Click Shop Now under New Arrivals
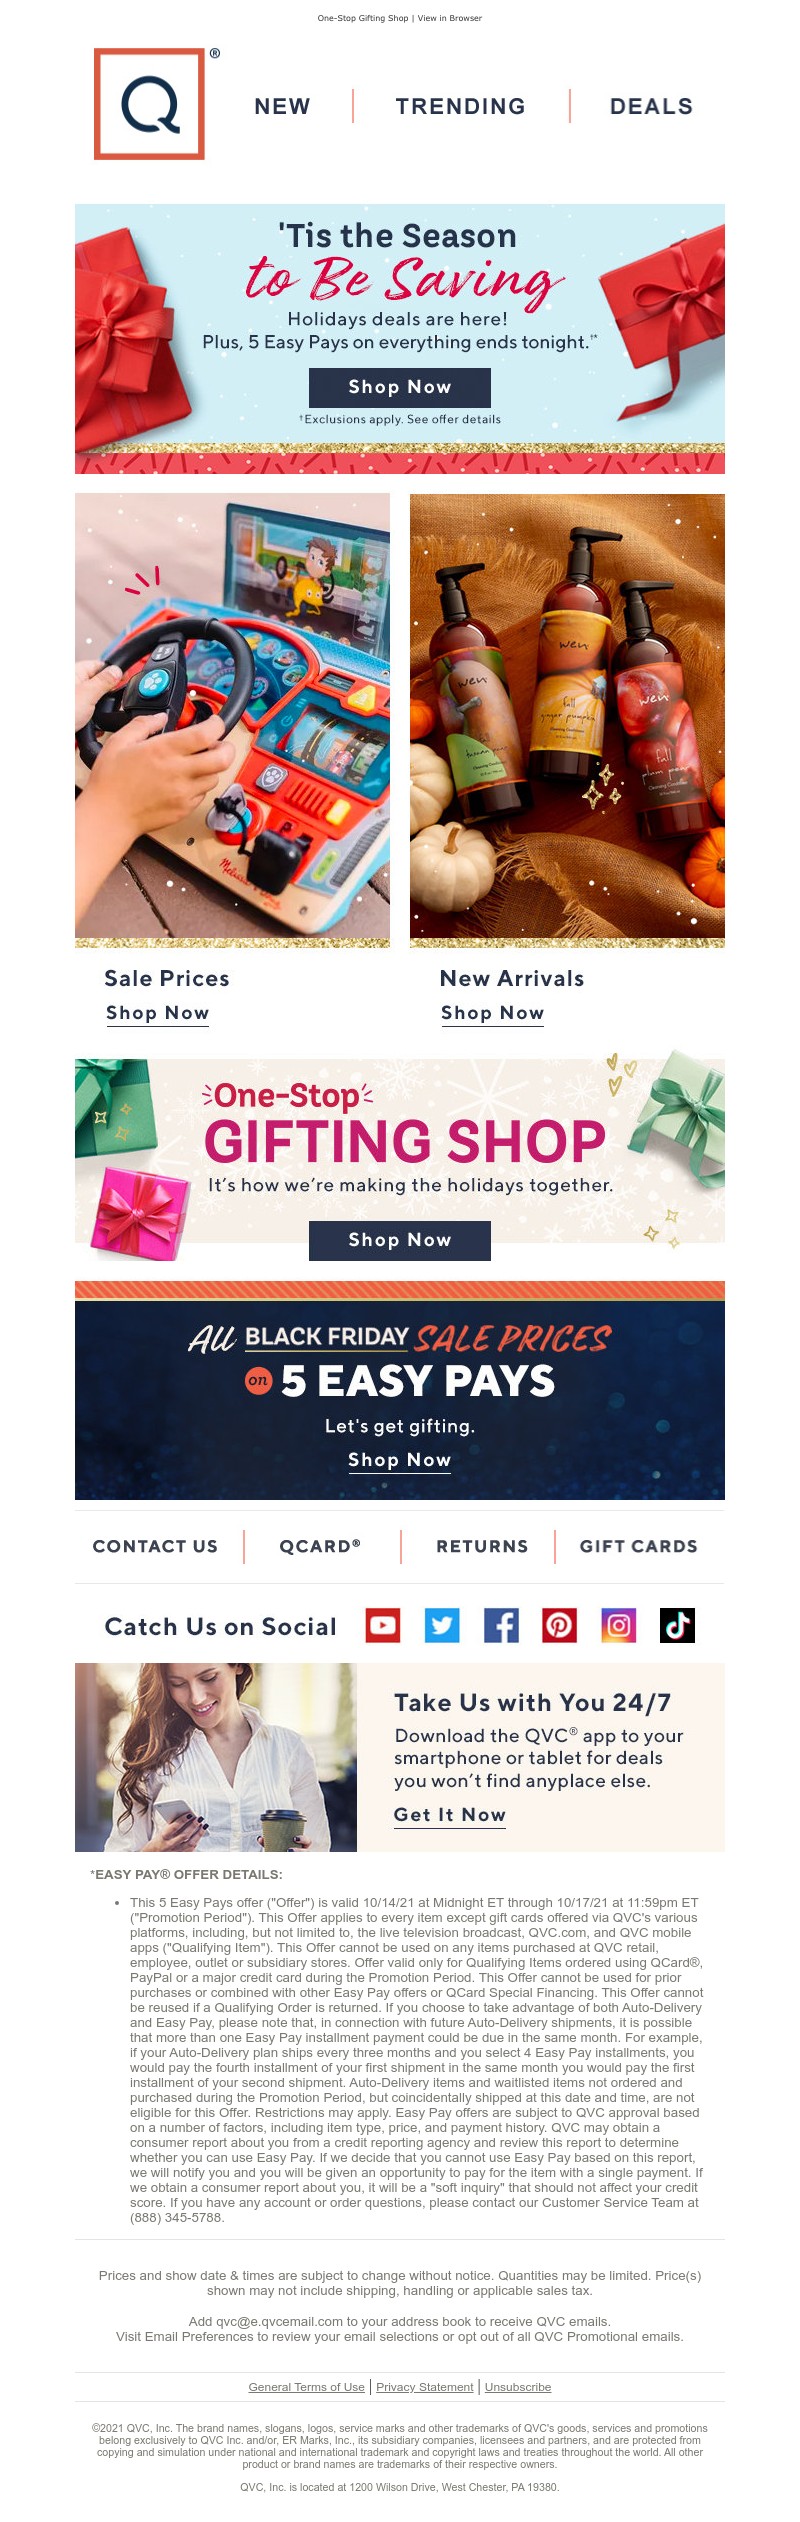 pos(493,1013)
